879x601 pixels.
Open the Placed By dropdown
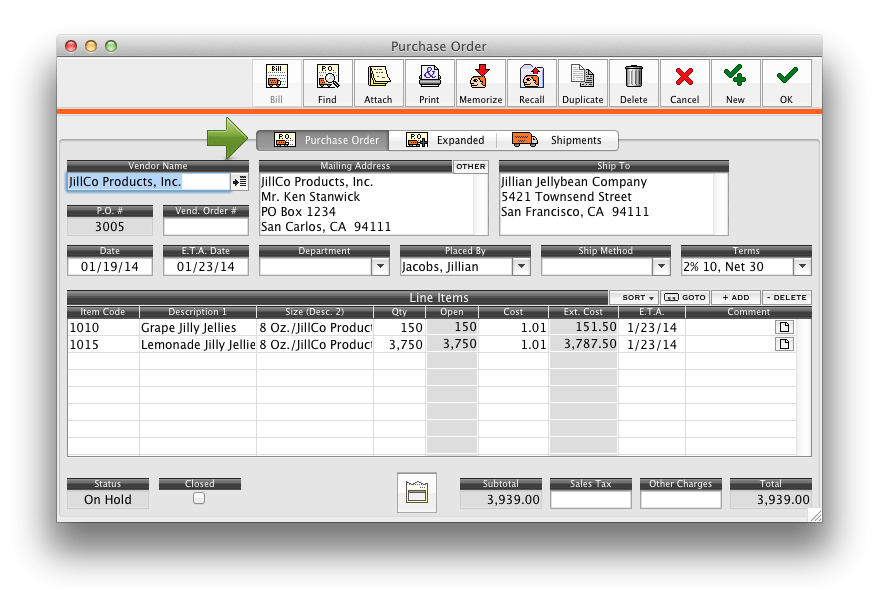522,267
